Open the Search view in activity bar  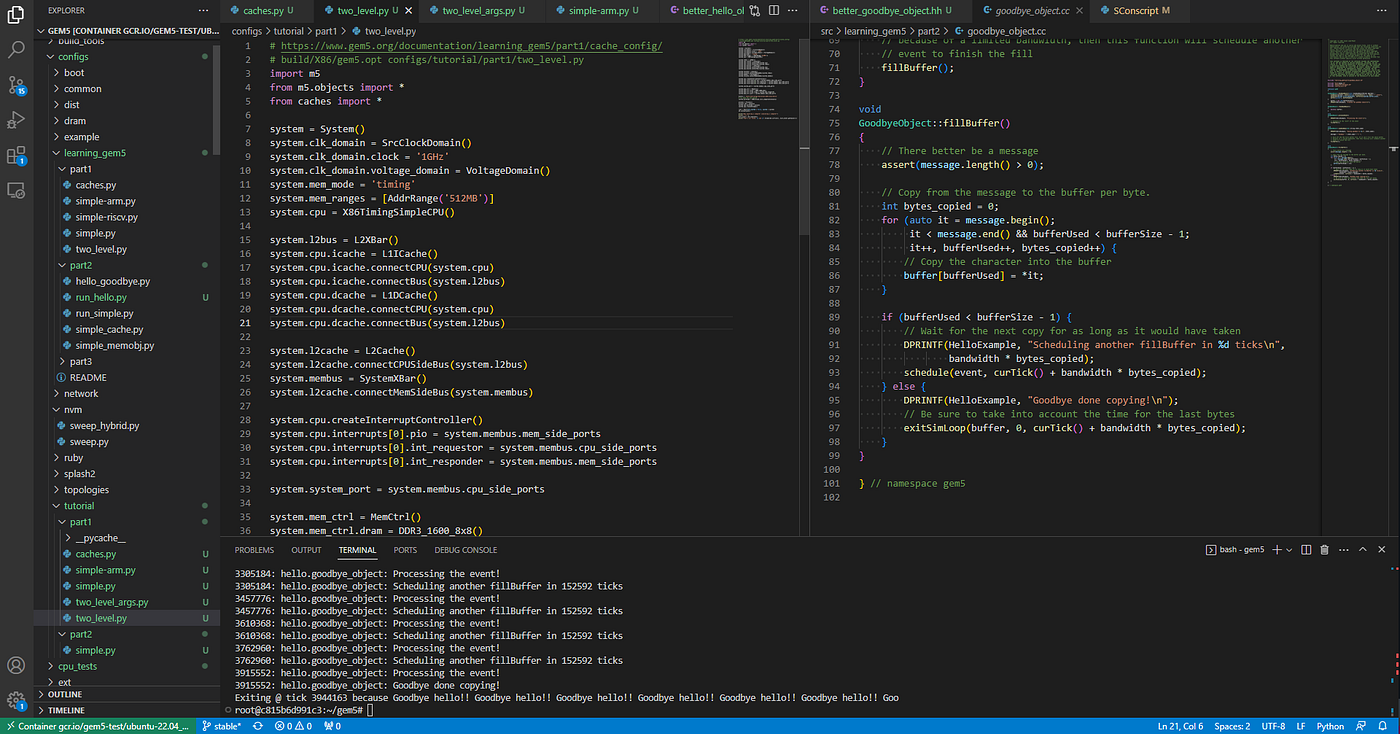[16, 48]
